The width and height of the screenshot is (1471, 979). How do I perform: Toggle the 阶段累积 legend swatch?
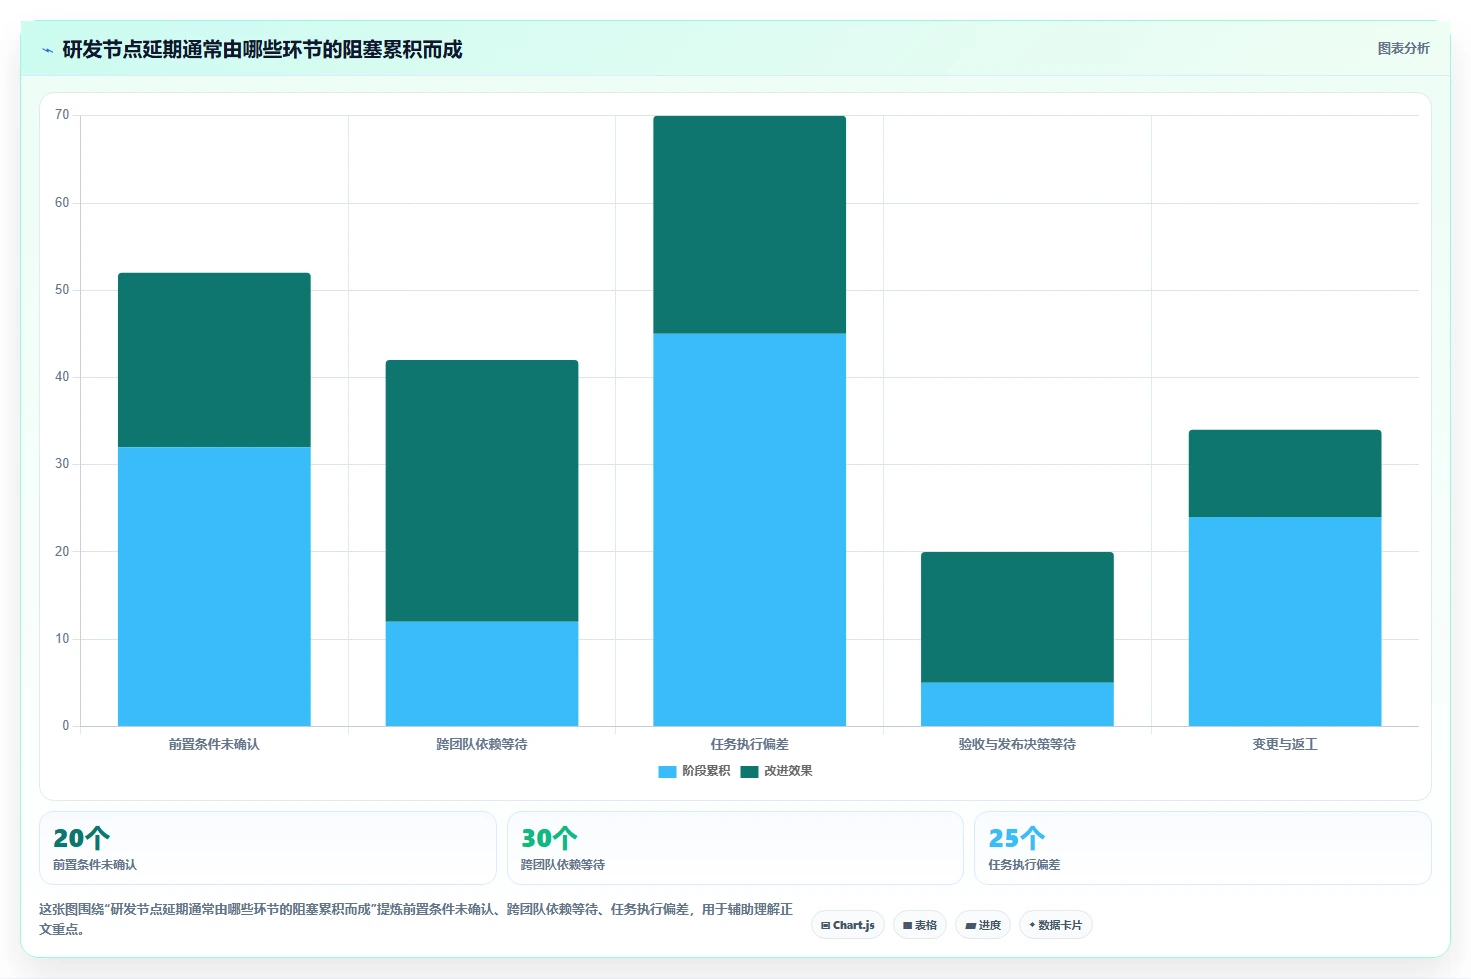[x=667, y=772]
